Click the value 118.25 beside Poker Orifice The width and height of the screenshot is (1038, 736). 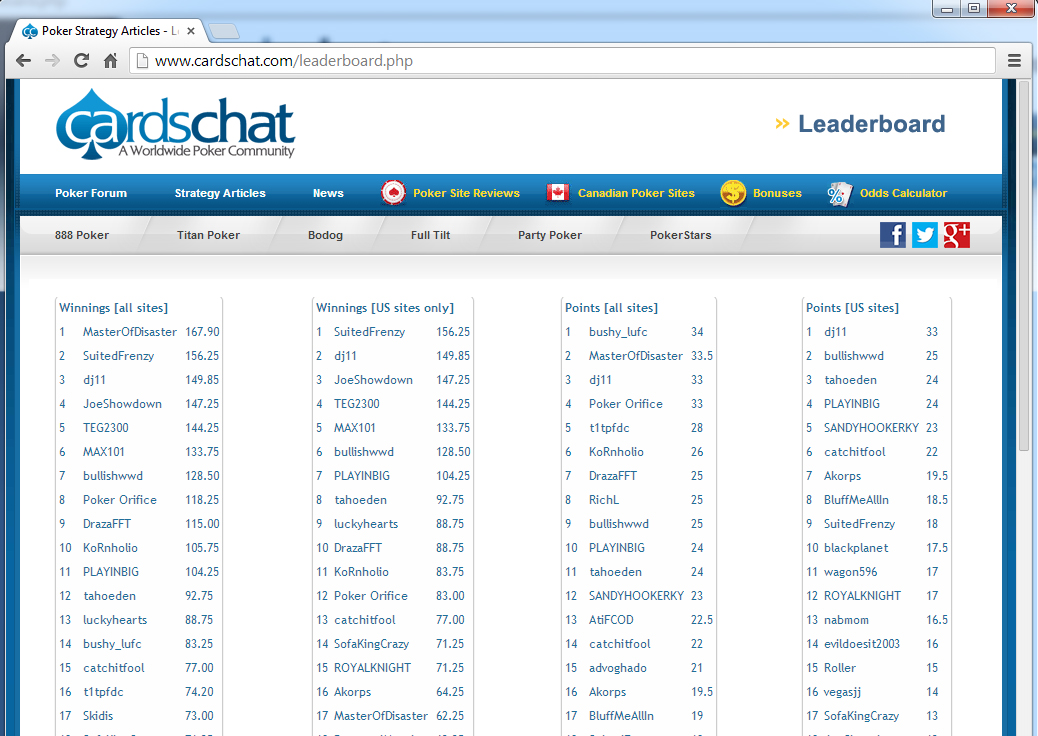(202, 500)
